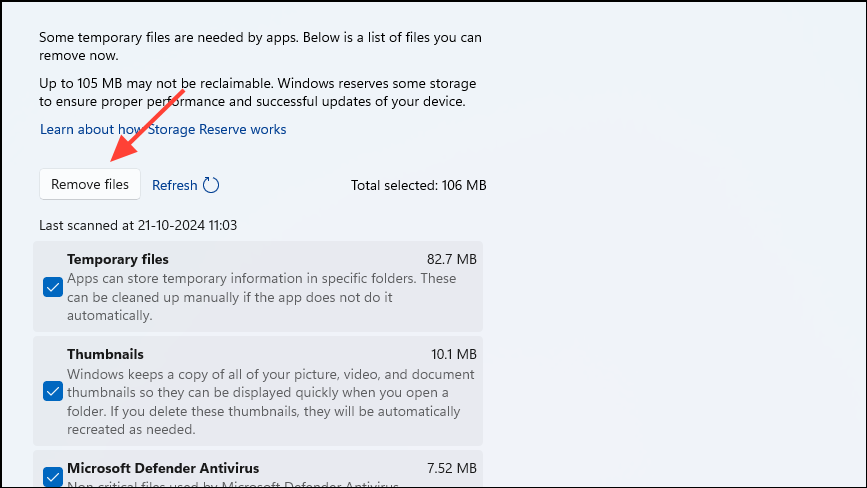Click the Refresh text link
The image size is (867, 488).
click(x=174, y=185)
